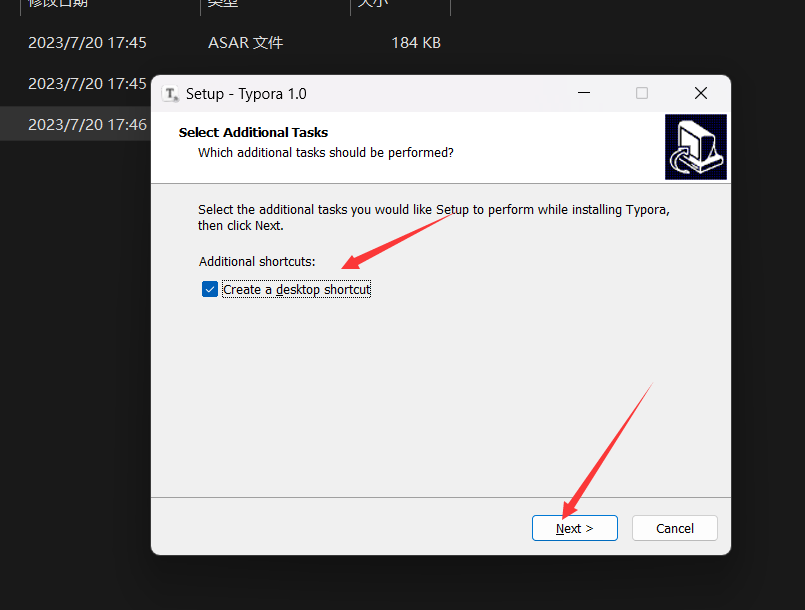Click the Additional shortcuts label
The height and width of the screenshot is (610, 805).
click(x=257, y=261)
